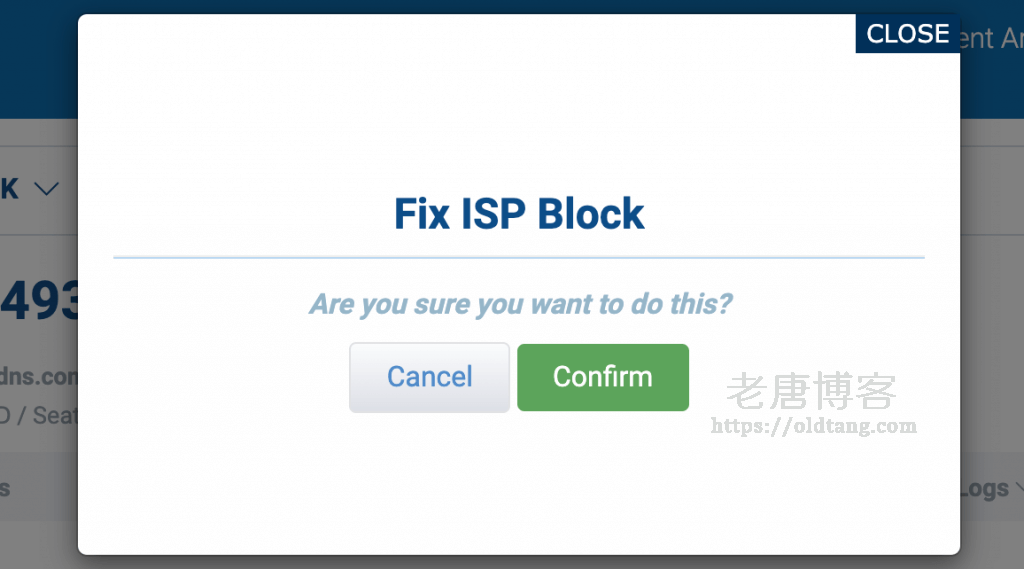Click the Fix ISP Block heading
The height and width of the screenshot is (569, 1024).
click(x=519, y=214)
